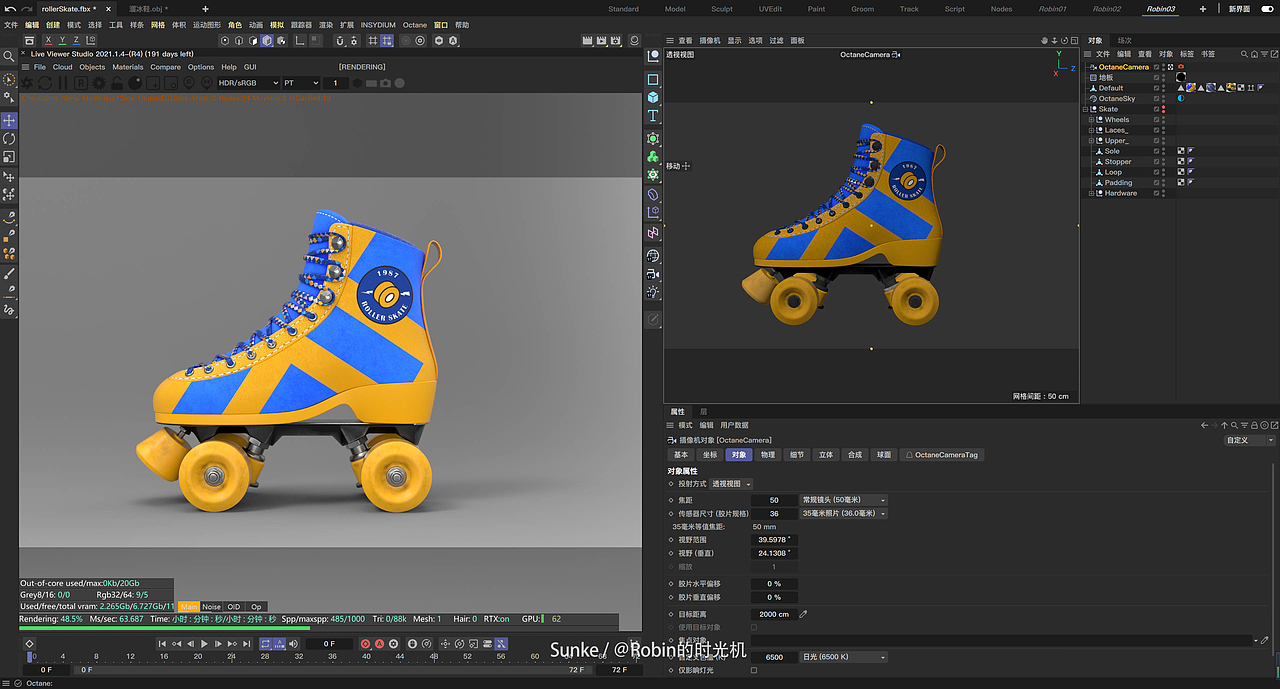Click the OctaneSky tag icon in object manager
This screenshot has height=689, width=1280.
[x=1181, y=98]
